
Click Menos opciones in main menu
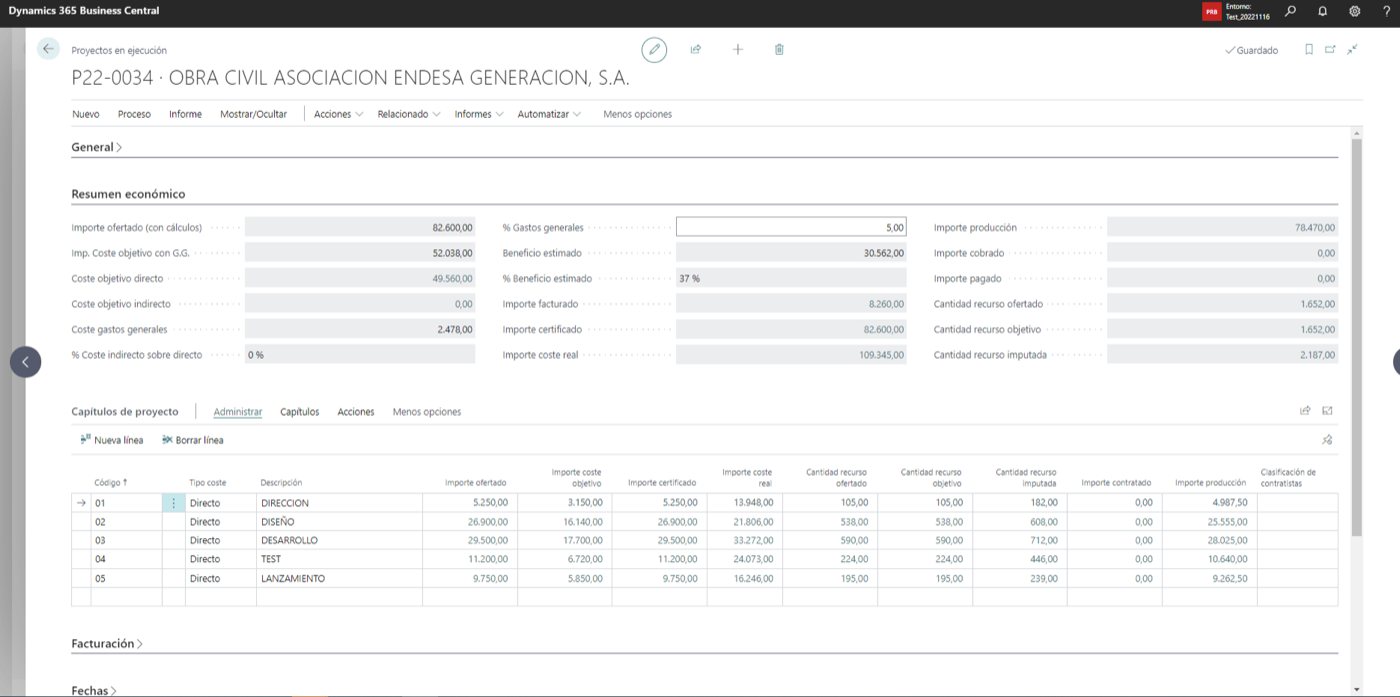coord(638,114)
